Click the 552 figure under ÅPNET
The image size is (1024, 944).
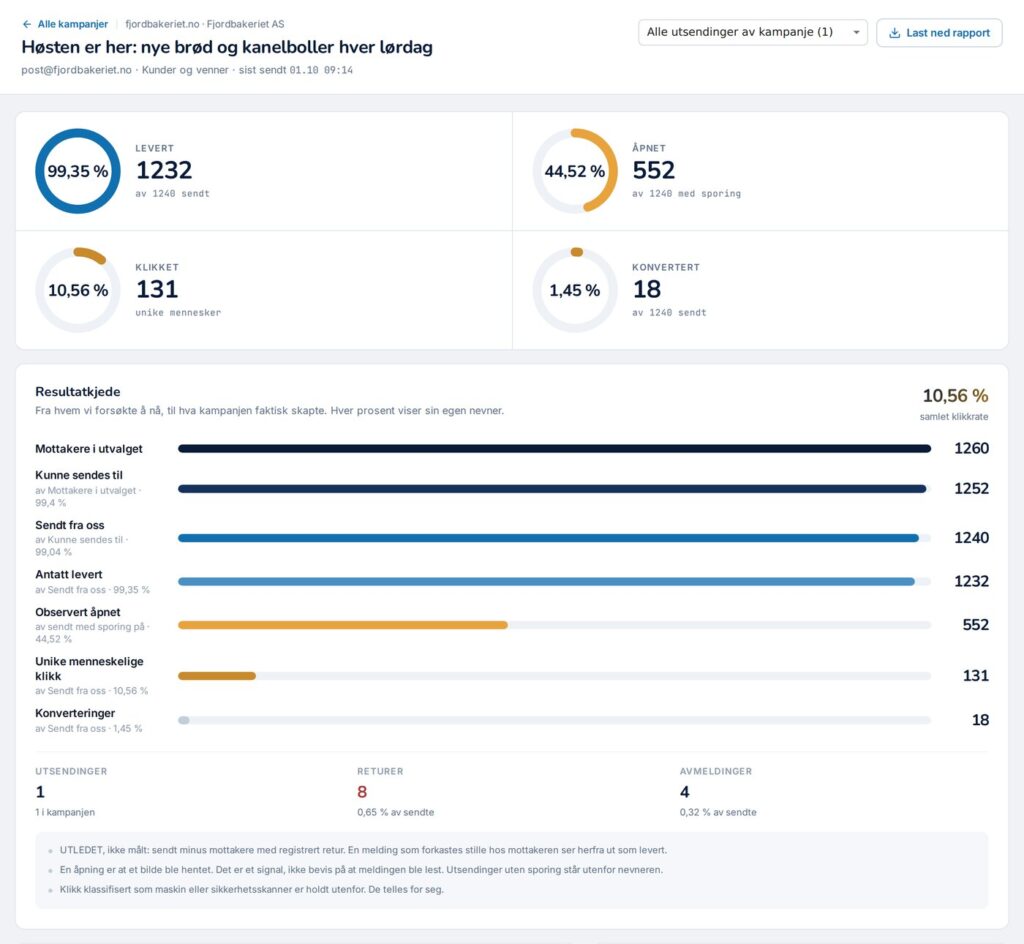(x=653, y=170)
